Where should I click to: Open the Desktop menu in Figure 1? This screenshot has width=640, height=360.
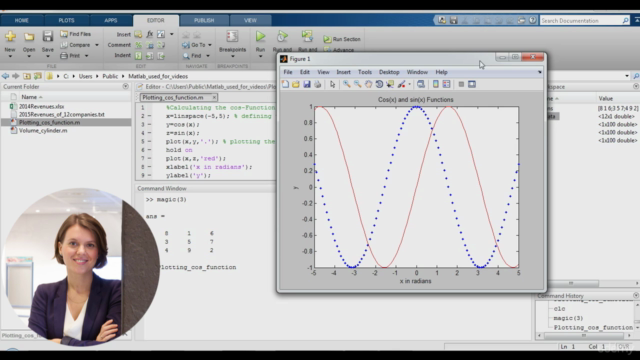point(389,72)
